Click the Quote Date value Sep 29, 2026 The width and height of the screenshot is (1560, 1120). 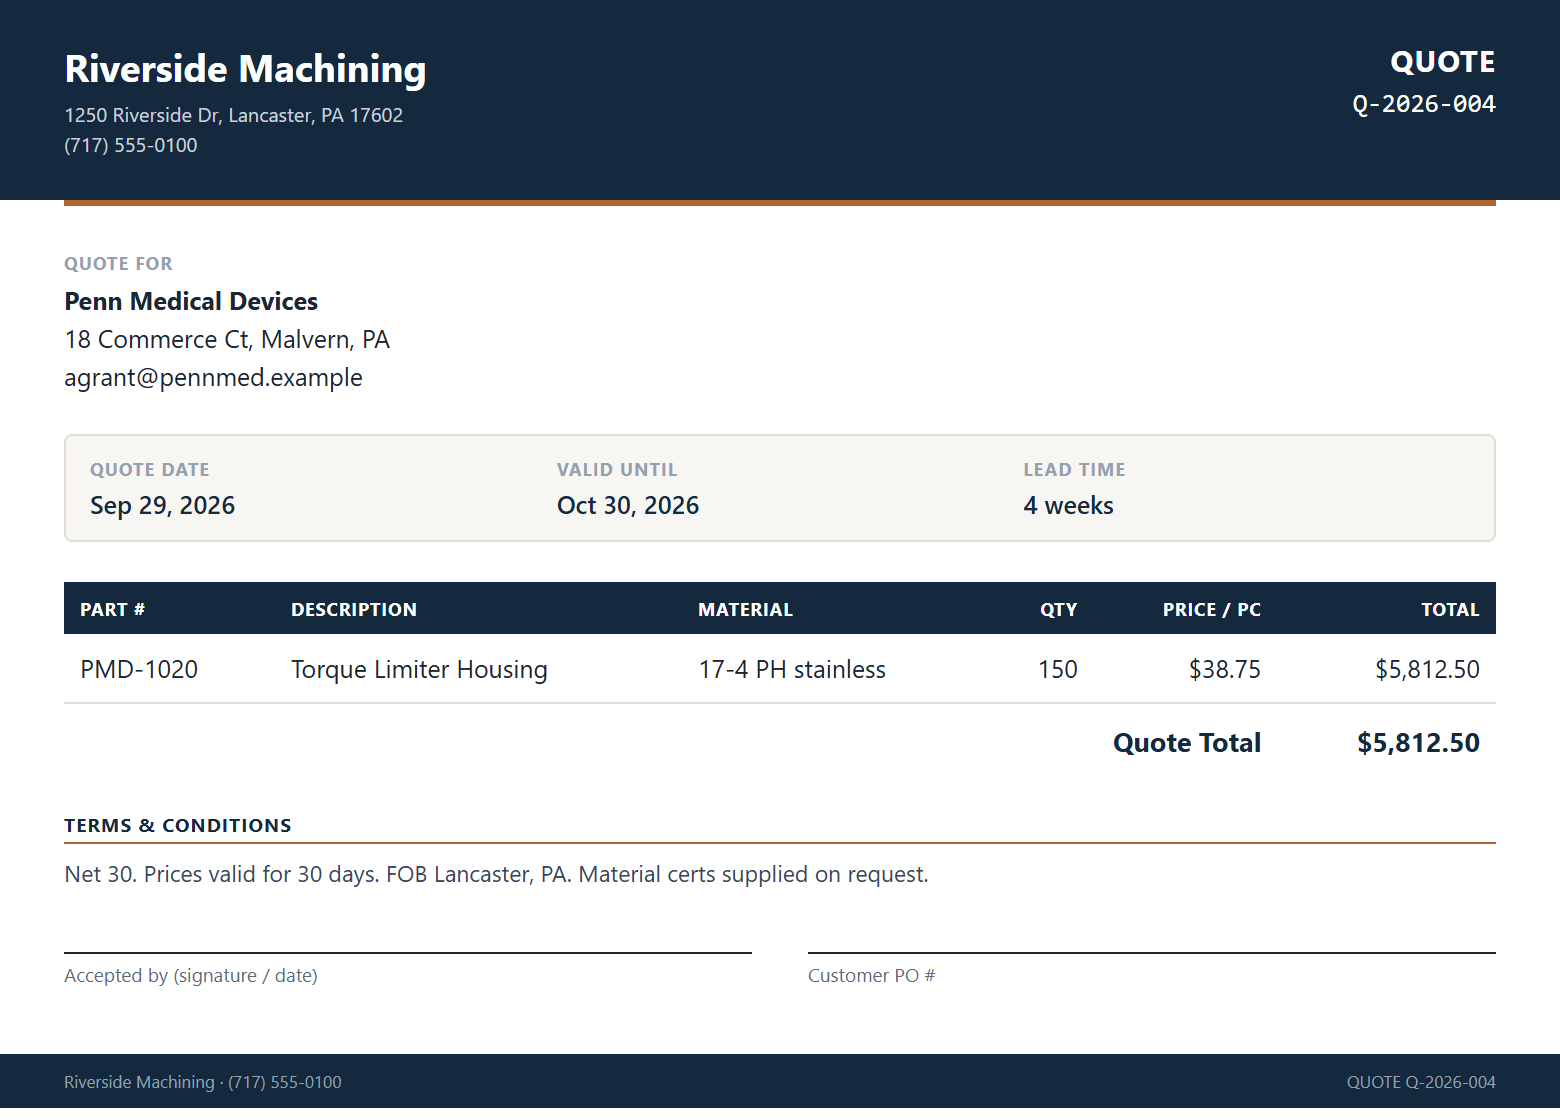162,506
